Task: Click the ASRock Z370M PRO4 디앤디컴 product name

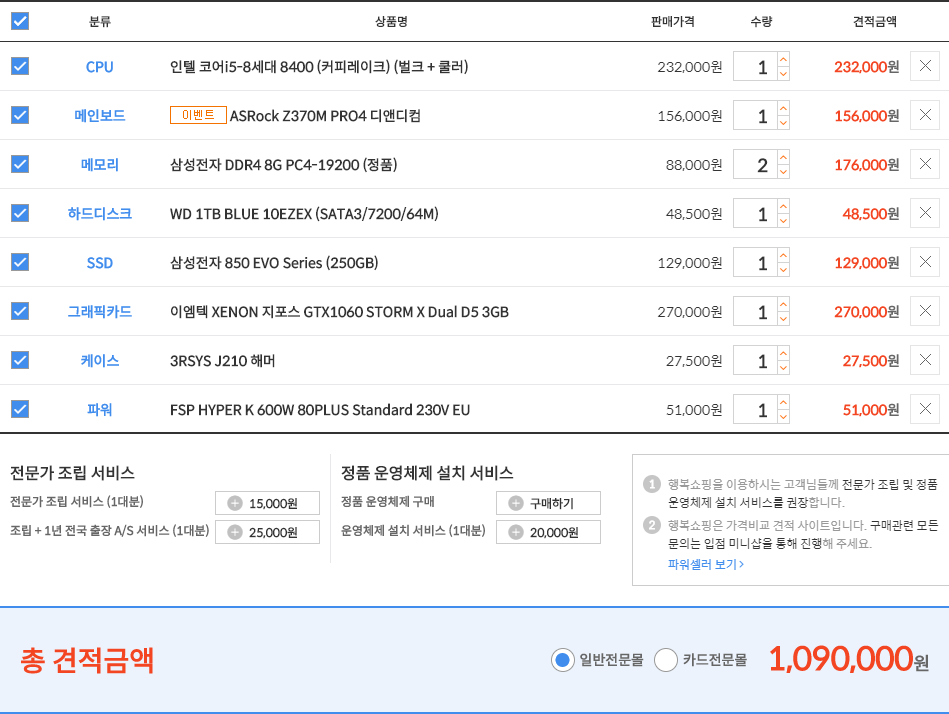Action: click(x=325, y=116)
